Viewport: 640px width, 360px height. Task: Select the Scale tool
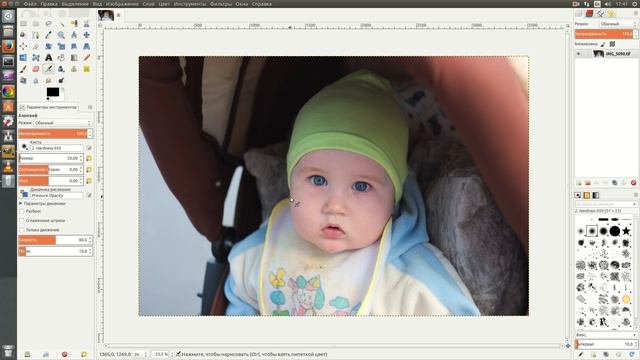tap(61, 47)
